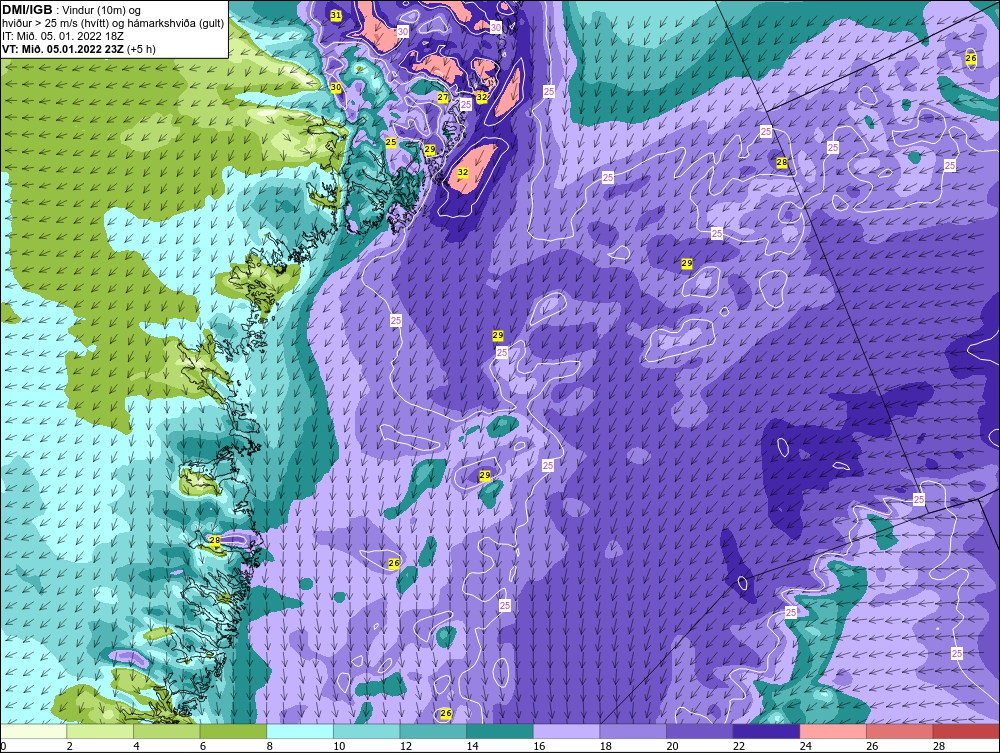Viewport: 1000px width, 753px height.
Task: Select legend tick label 20 on the color scale
Action: [x=672, y=746]
